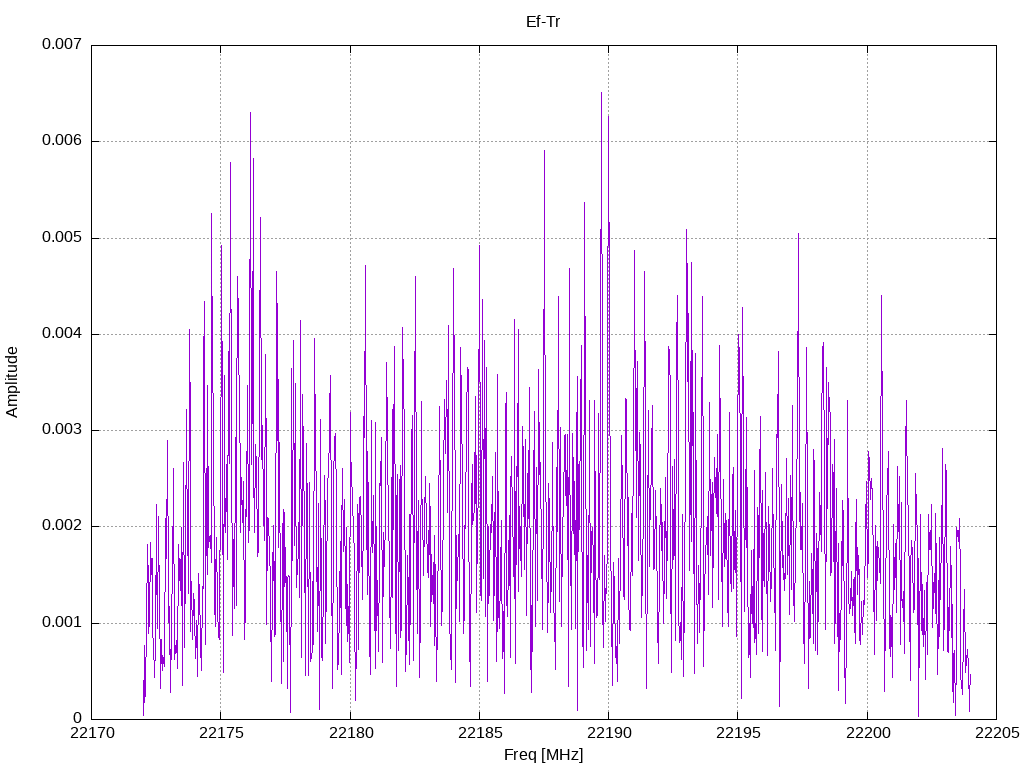Click the y-axis tick value 0.001
Image resolution: width=1024 pixels, height=768 pixels.
click(62, 622)
